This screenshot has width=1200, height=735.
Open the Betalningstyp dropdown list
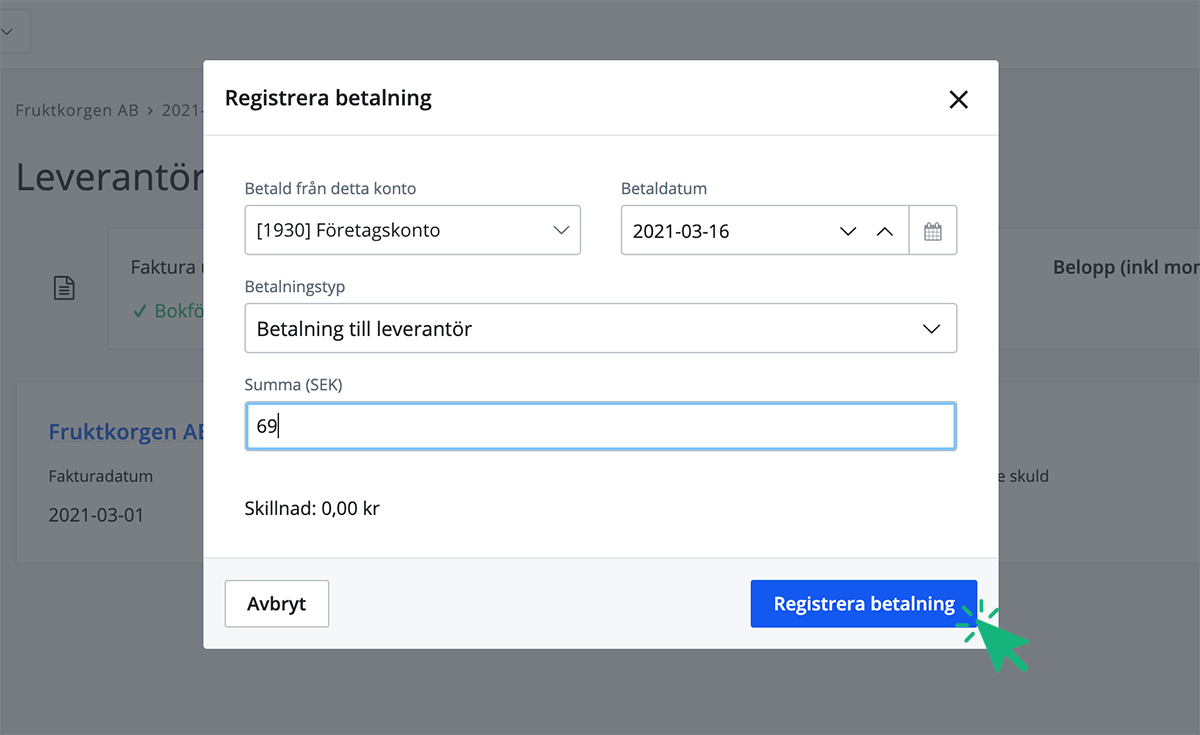[x=600, y=327]
